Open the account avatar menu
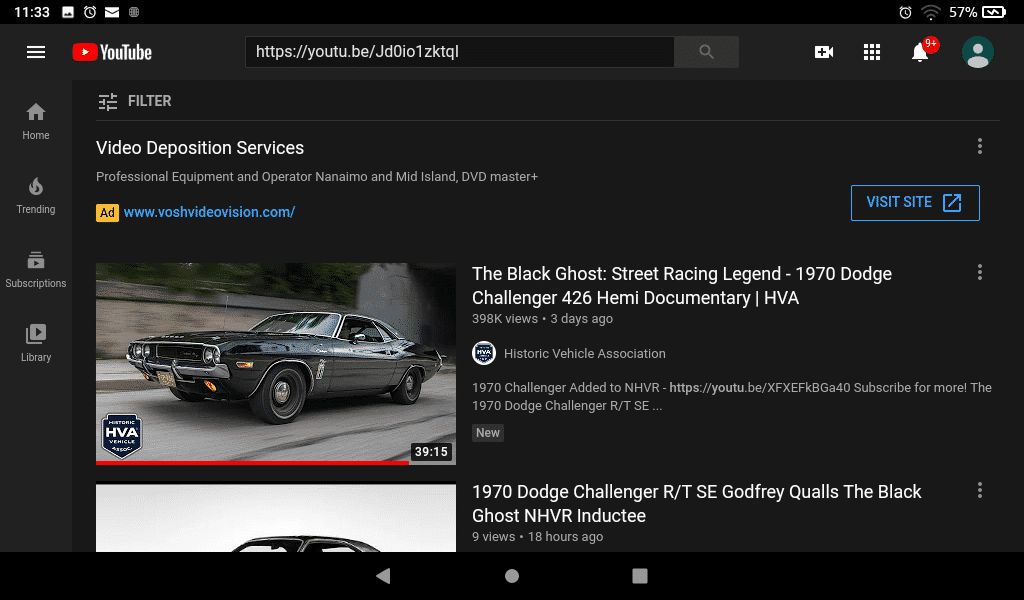 978,52
